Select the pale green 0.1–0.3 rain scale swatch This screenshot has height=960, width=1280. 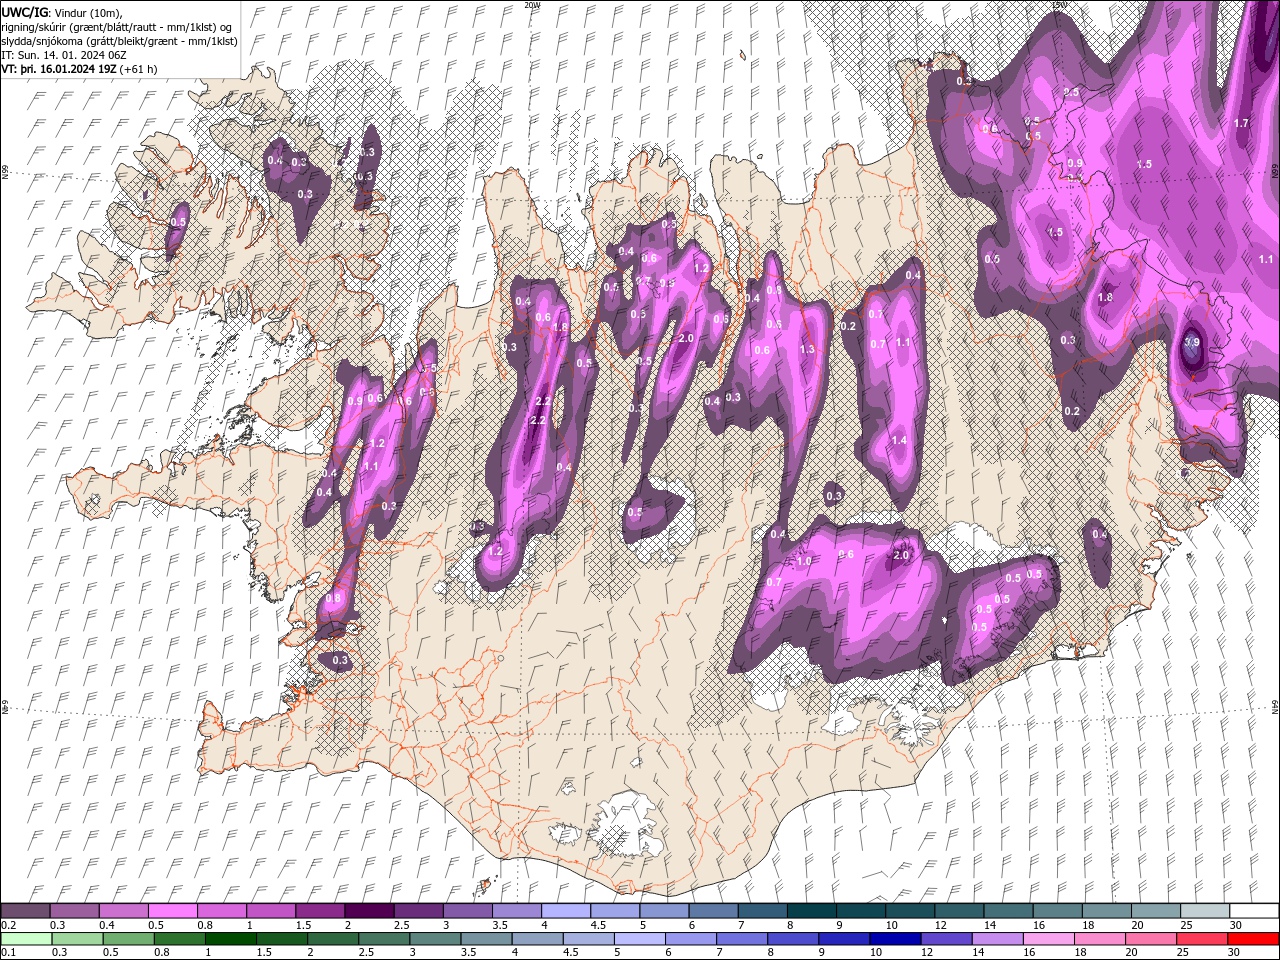point(26,939)
